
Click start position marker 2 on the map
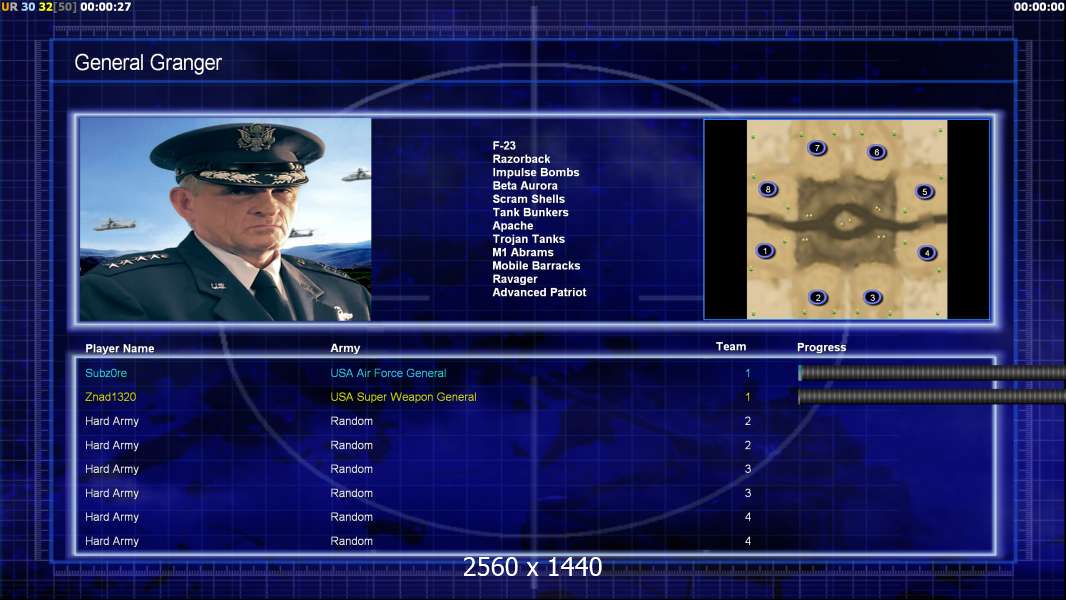[818, 297]
